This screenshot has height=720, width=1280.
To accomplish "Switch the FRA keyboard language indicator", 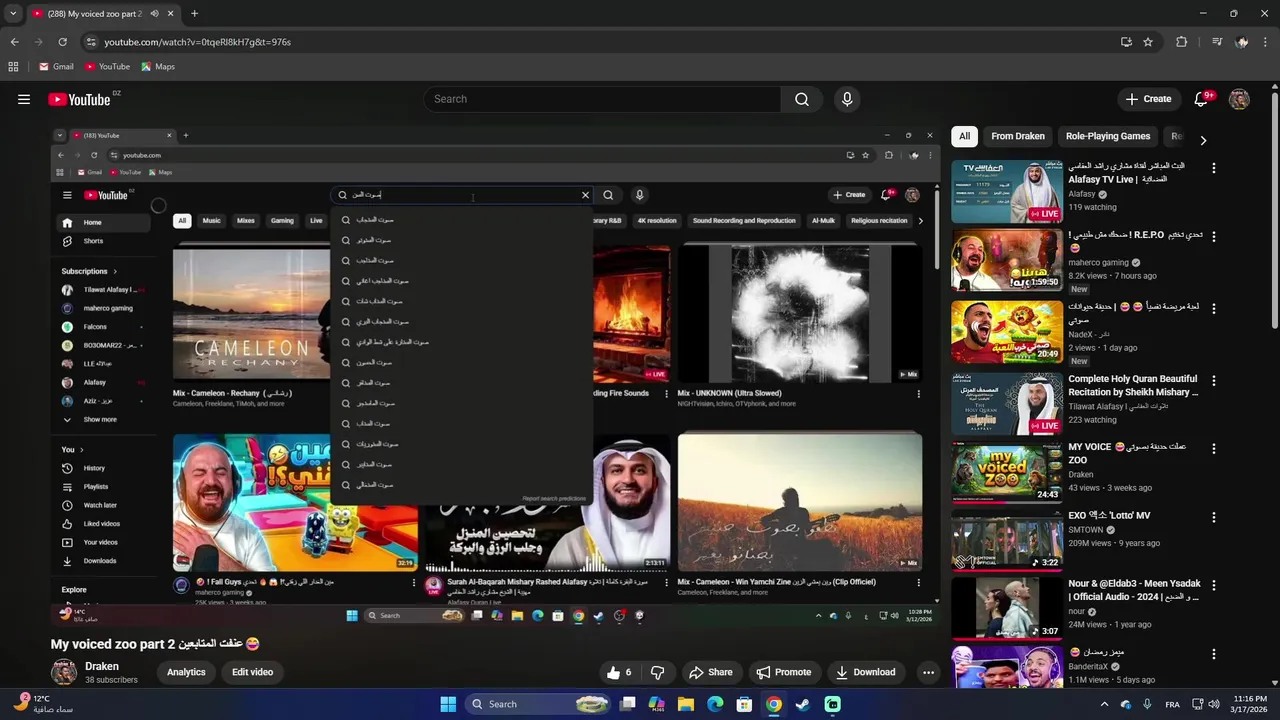I will click(1172, 704).
